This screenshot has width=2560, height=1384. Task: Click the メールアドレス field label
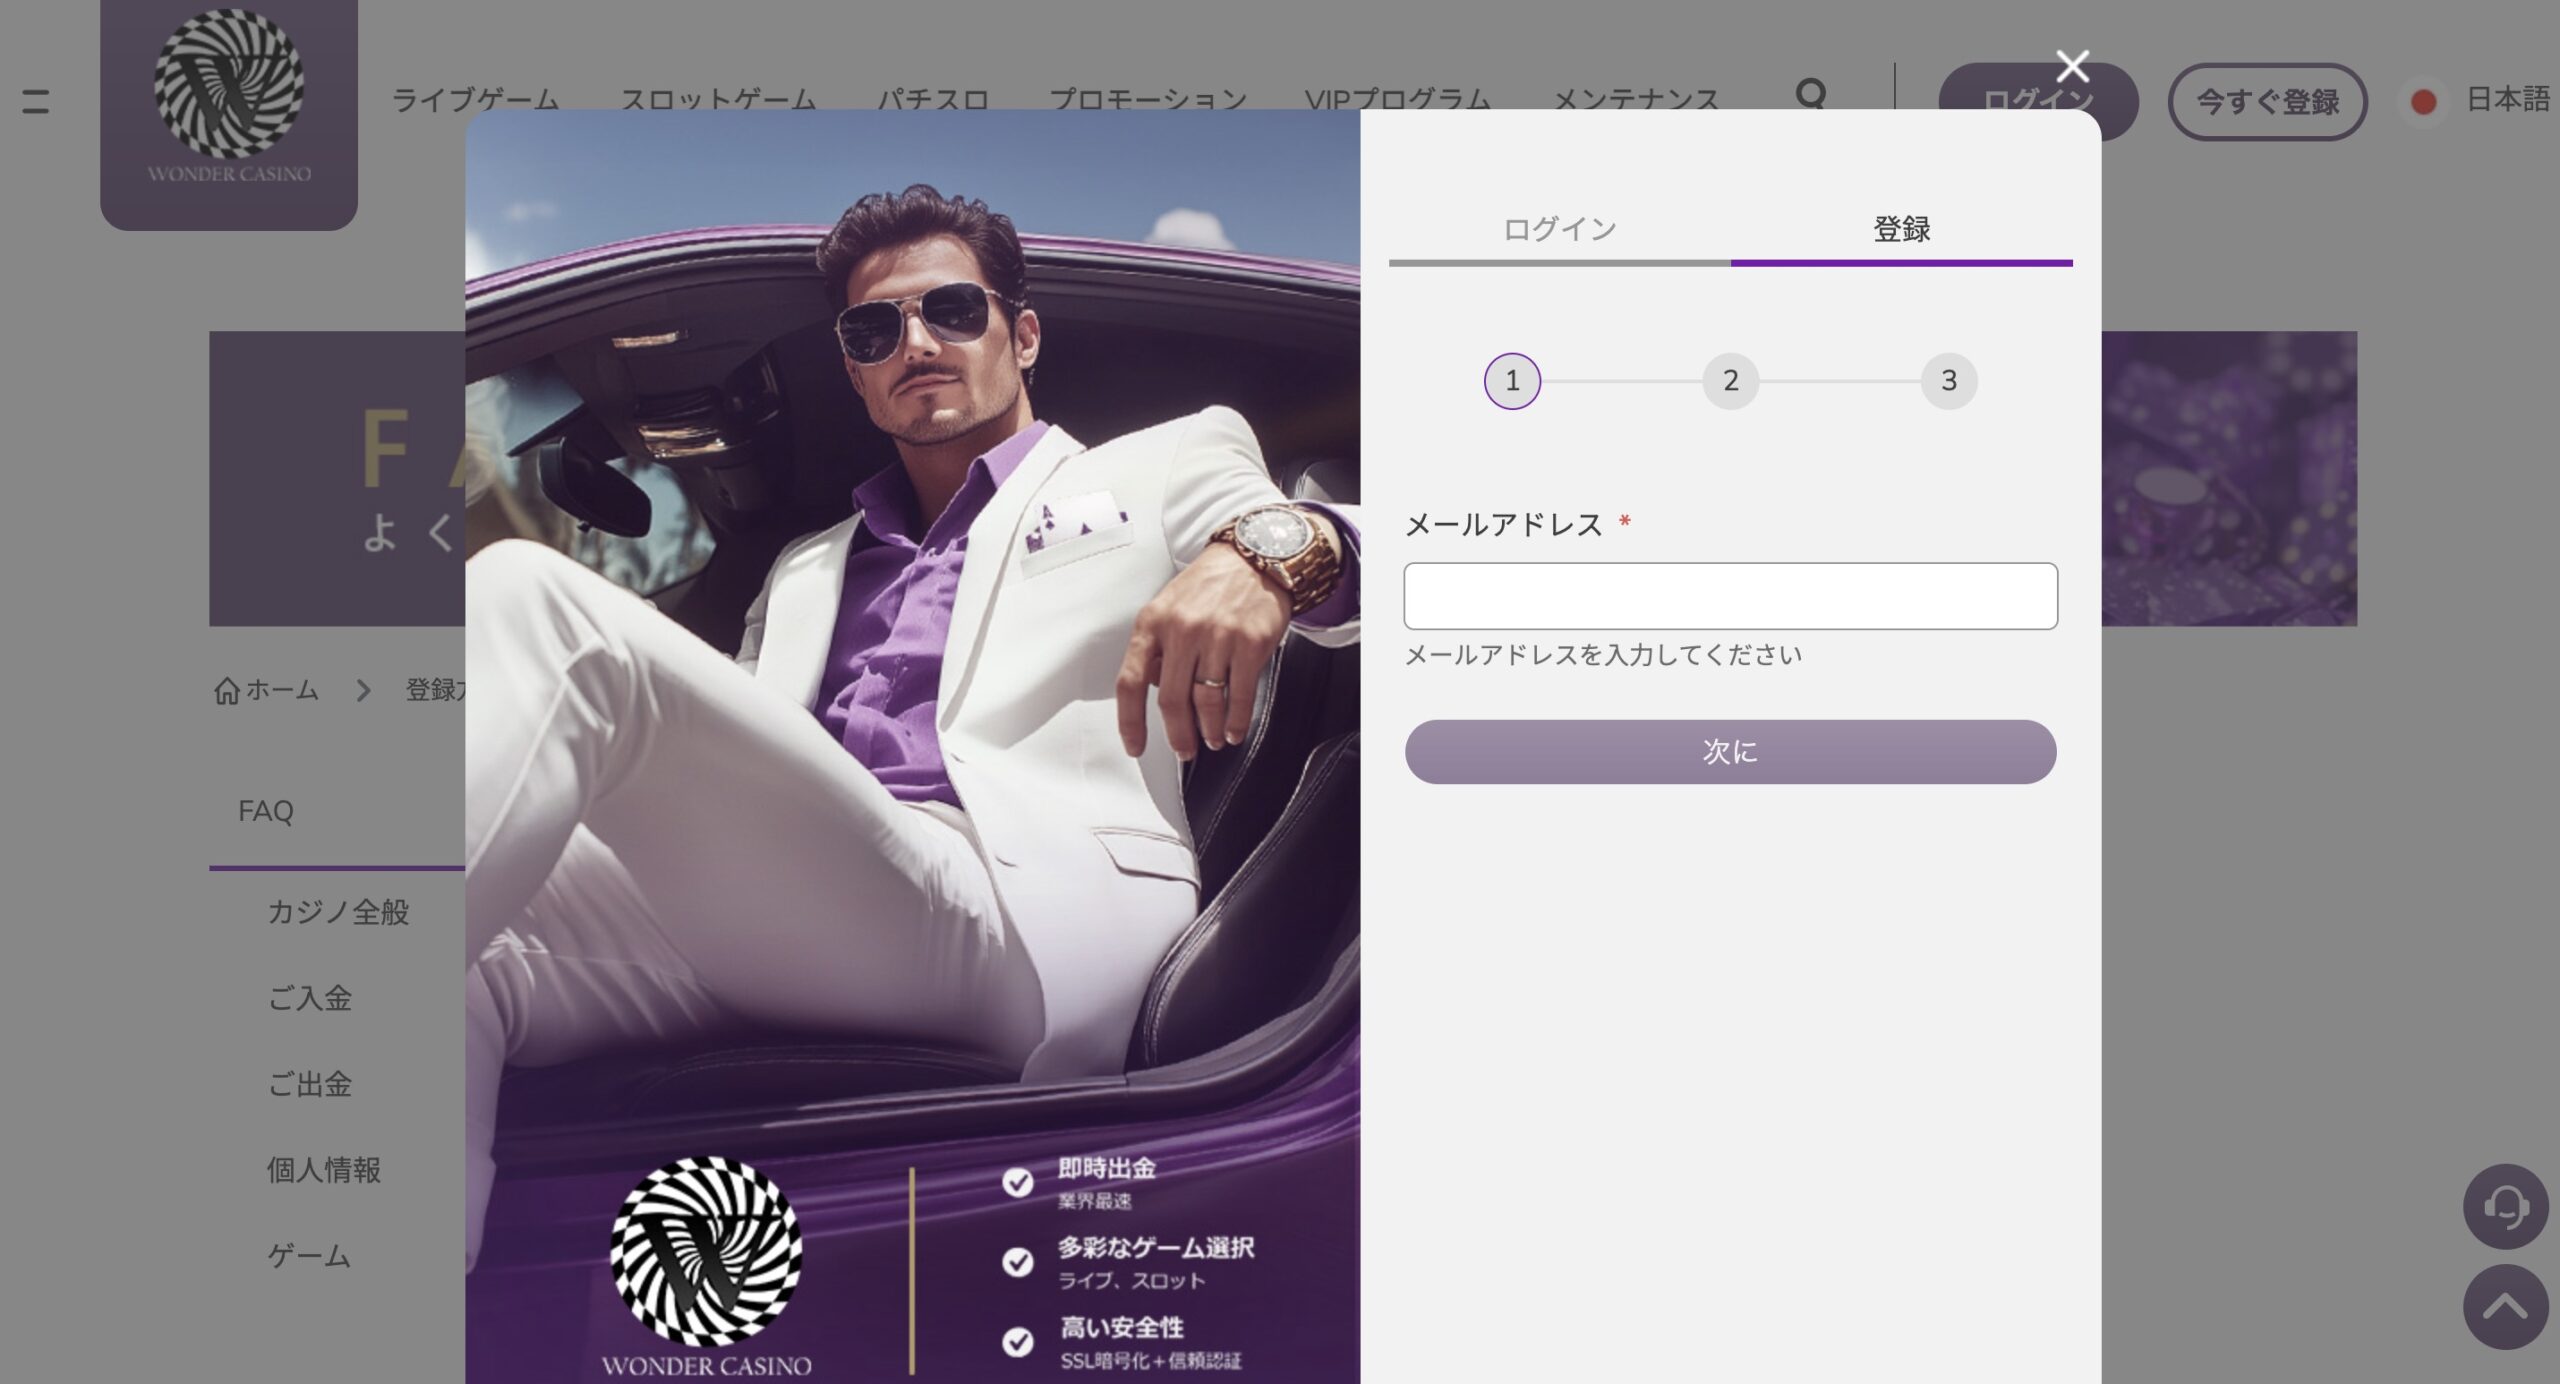coord(1504,525)
